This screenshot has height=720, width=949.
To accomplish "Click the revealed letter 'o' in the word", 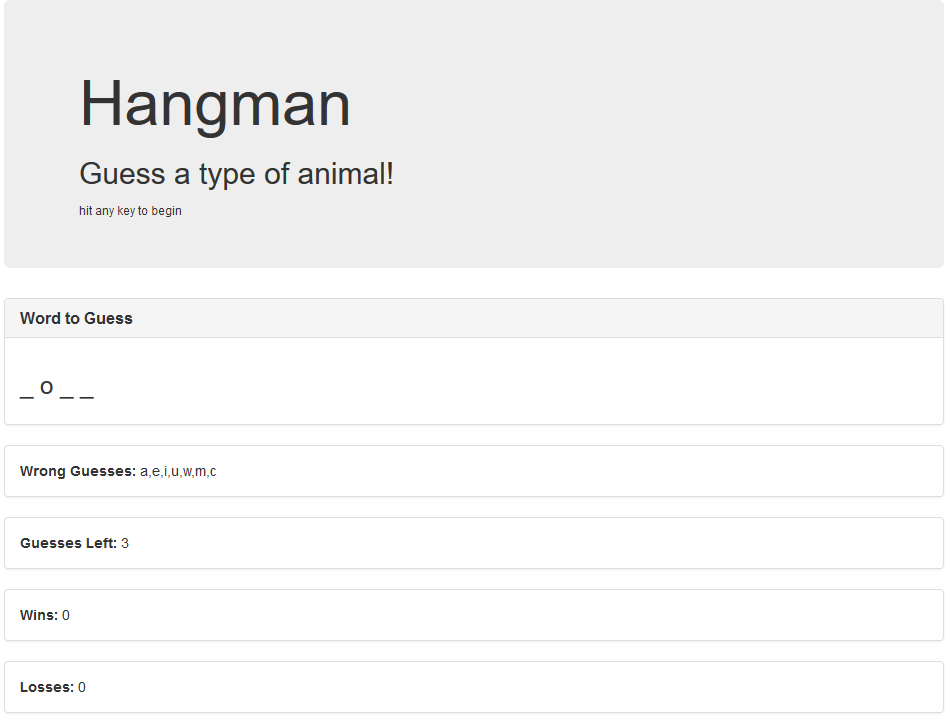I will 47,388.
